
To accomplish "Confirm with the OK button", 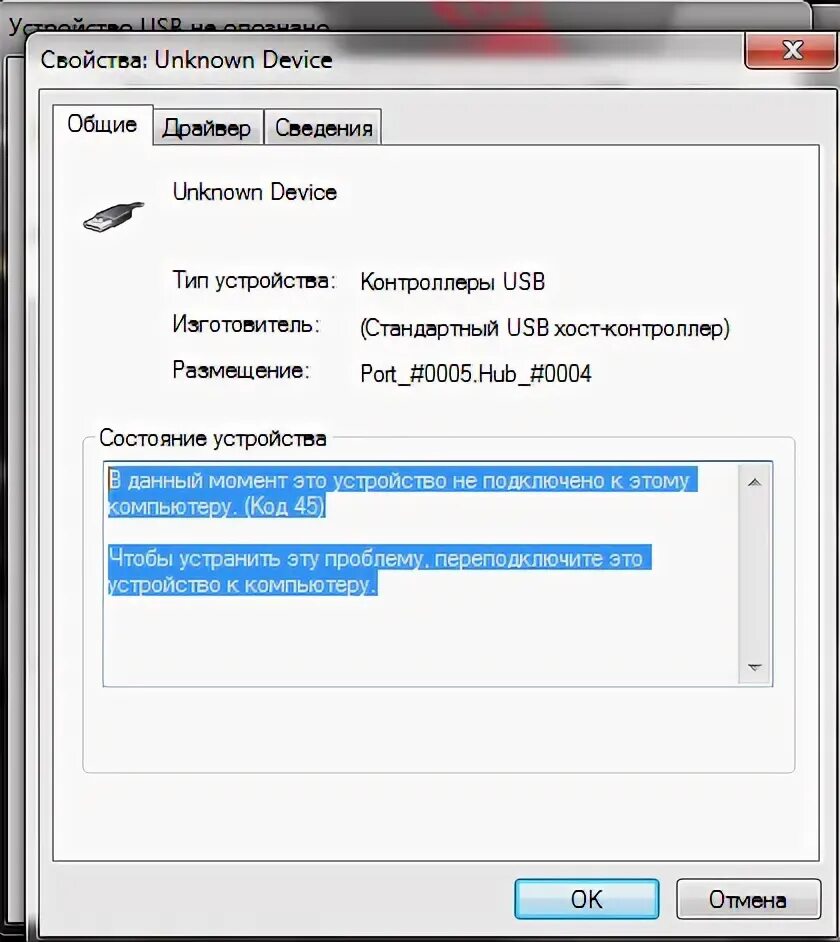I will tap(586, 899).
